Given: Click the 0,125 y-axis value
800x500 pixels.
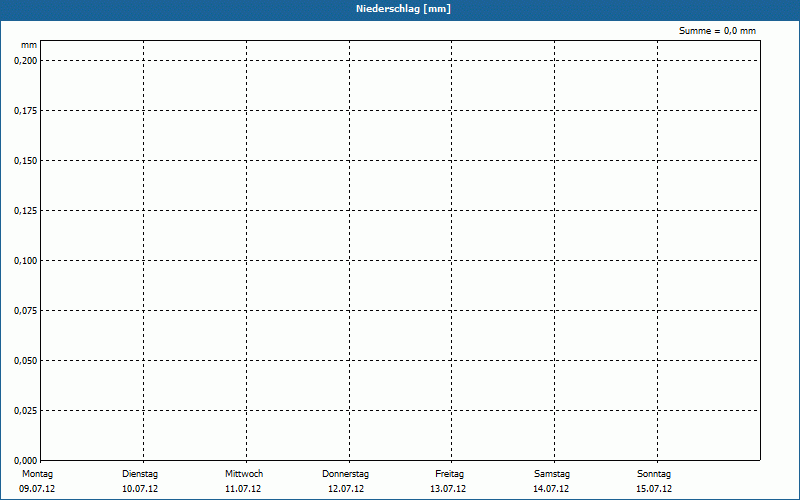Looking at the screenshot, I should [x=26, y=211].
